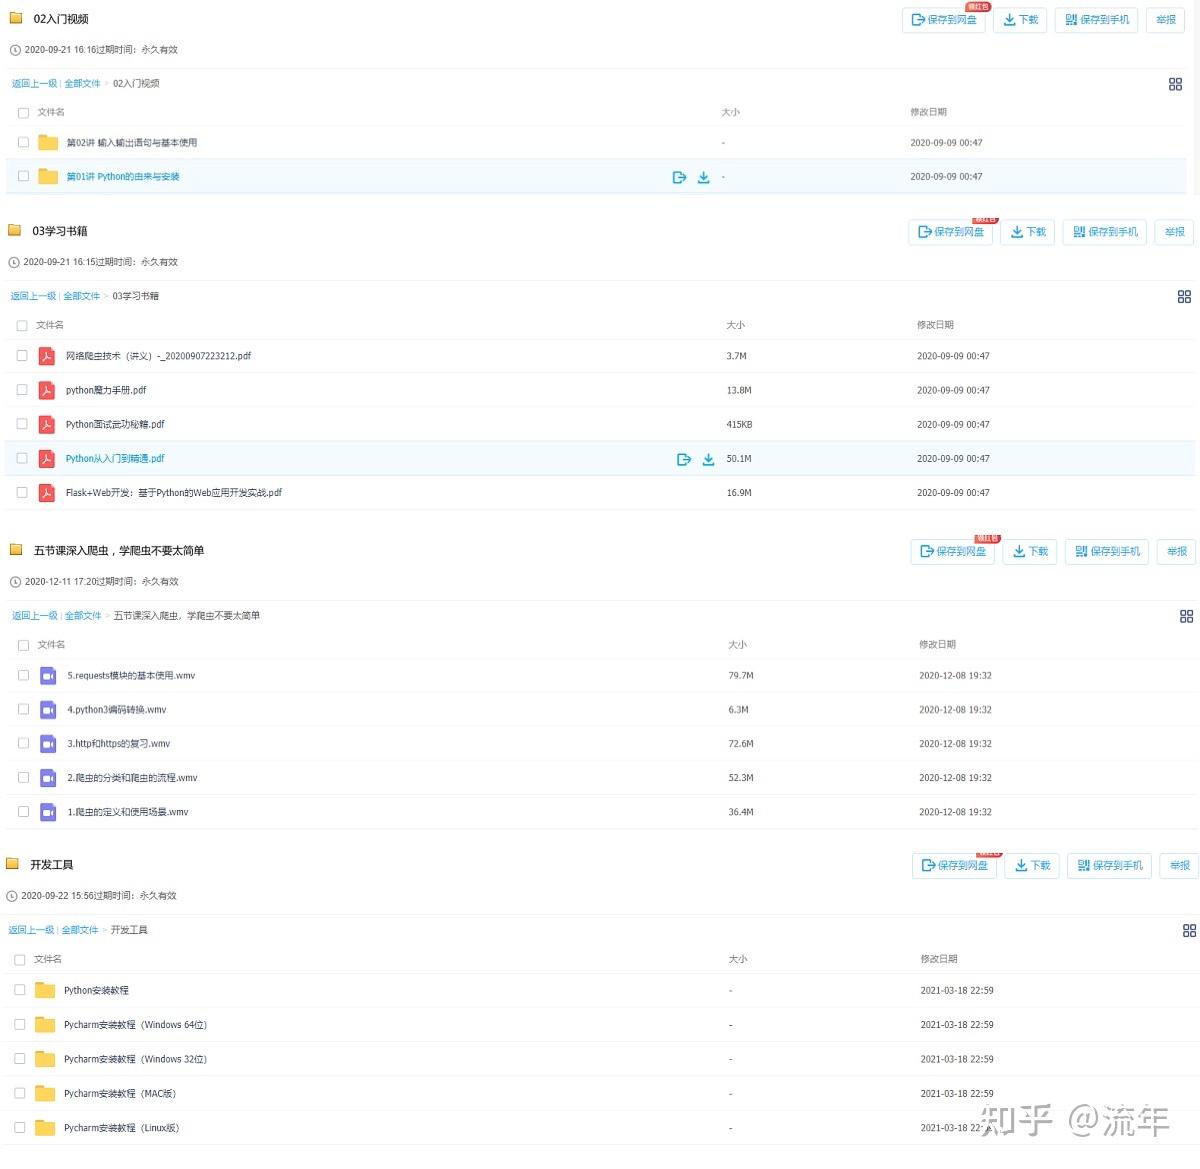Viewport: 1200px width, 1169px height.
Task: Click video icon of 1.爬虫的定义和使用场景.wmv
Action: coord(48,812)
